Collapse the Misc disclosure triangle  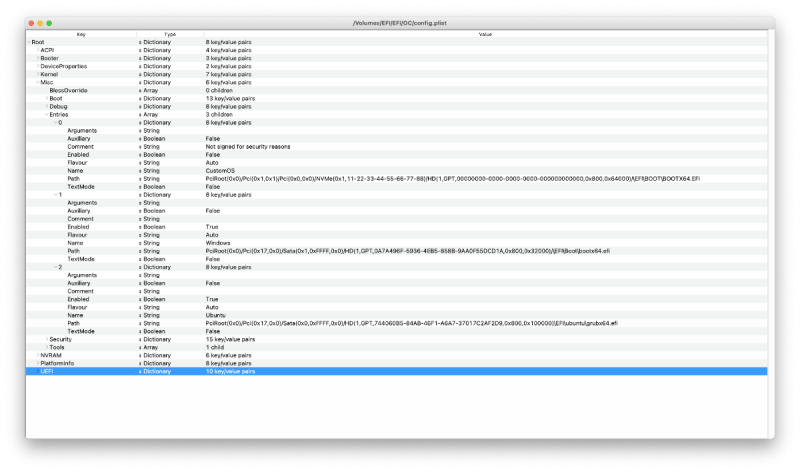point(38,82)
